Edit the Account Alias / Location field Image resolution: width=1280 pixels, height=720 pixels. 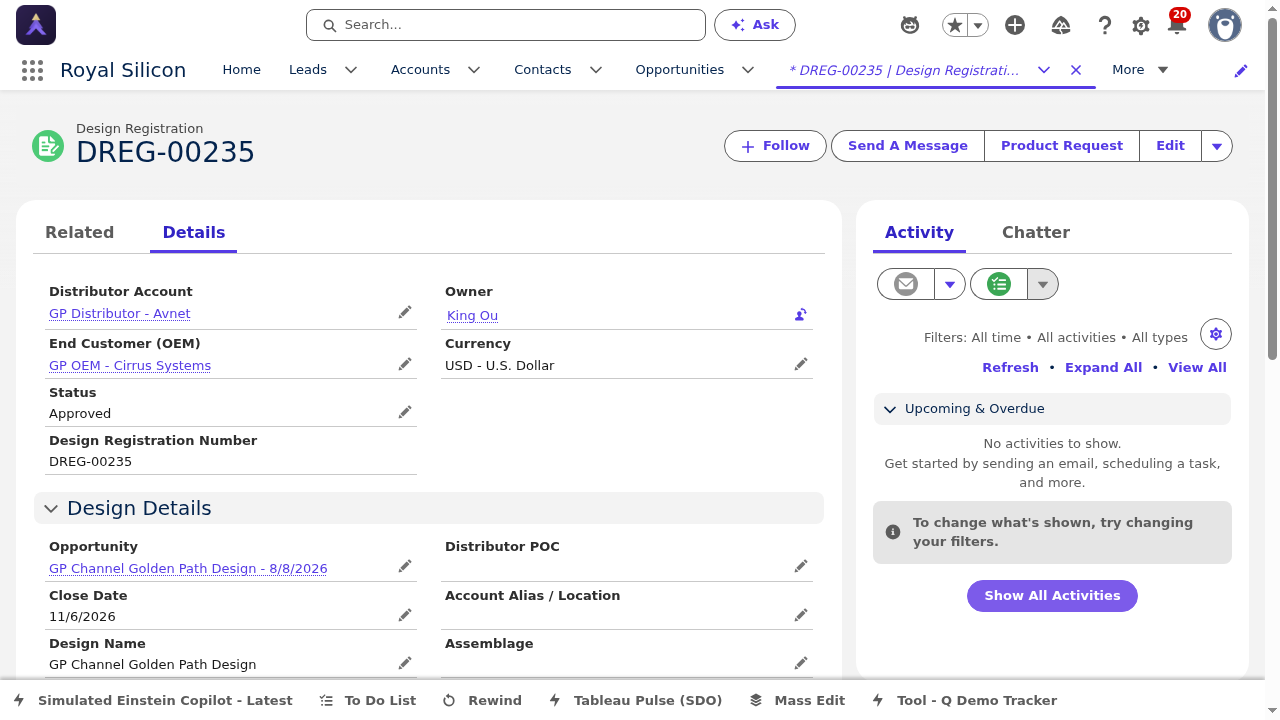click(801, 615)
